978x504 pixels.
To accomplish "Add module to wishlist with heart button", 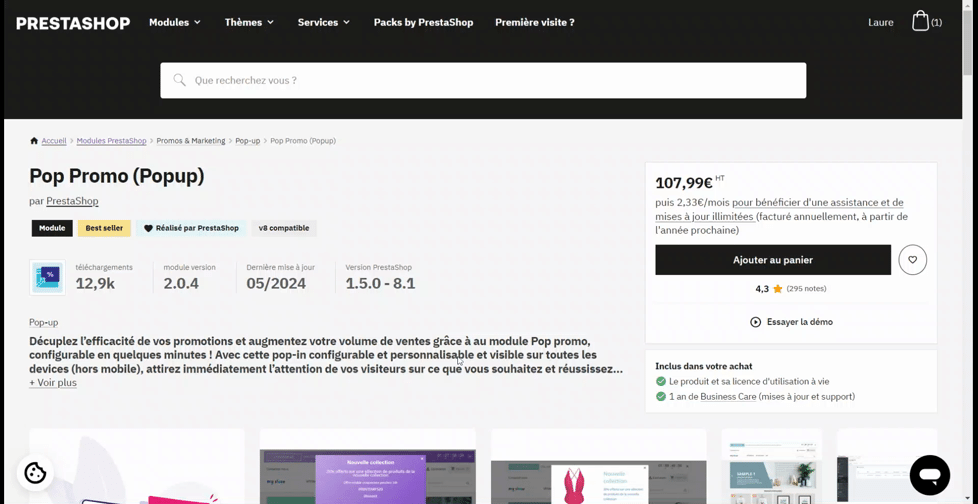I will click(x=913, y=259).
